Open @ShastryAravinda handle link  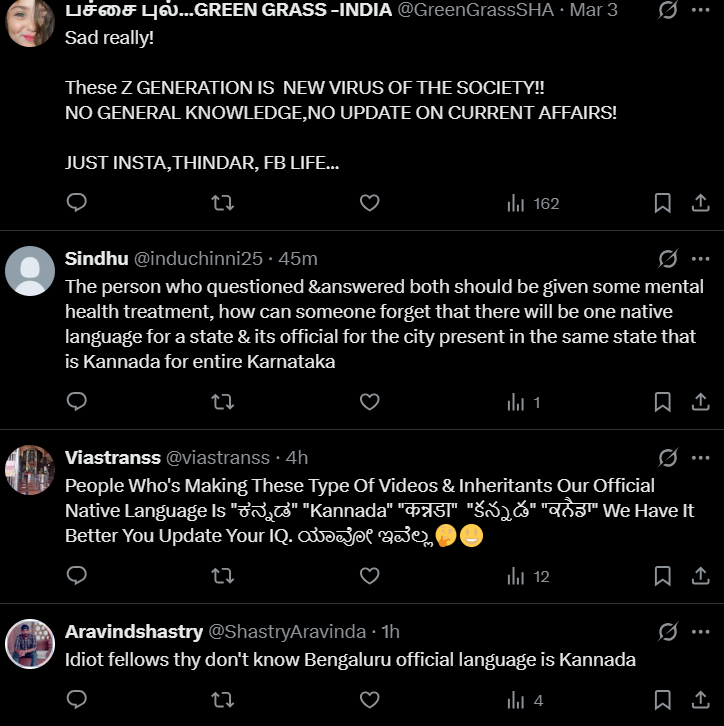coord(287,632)
